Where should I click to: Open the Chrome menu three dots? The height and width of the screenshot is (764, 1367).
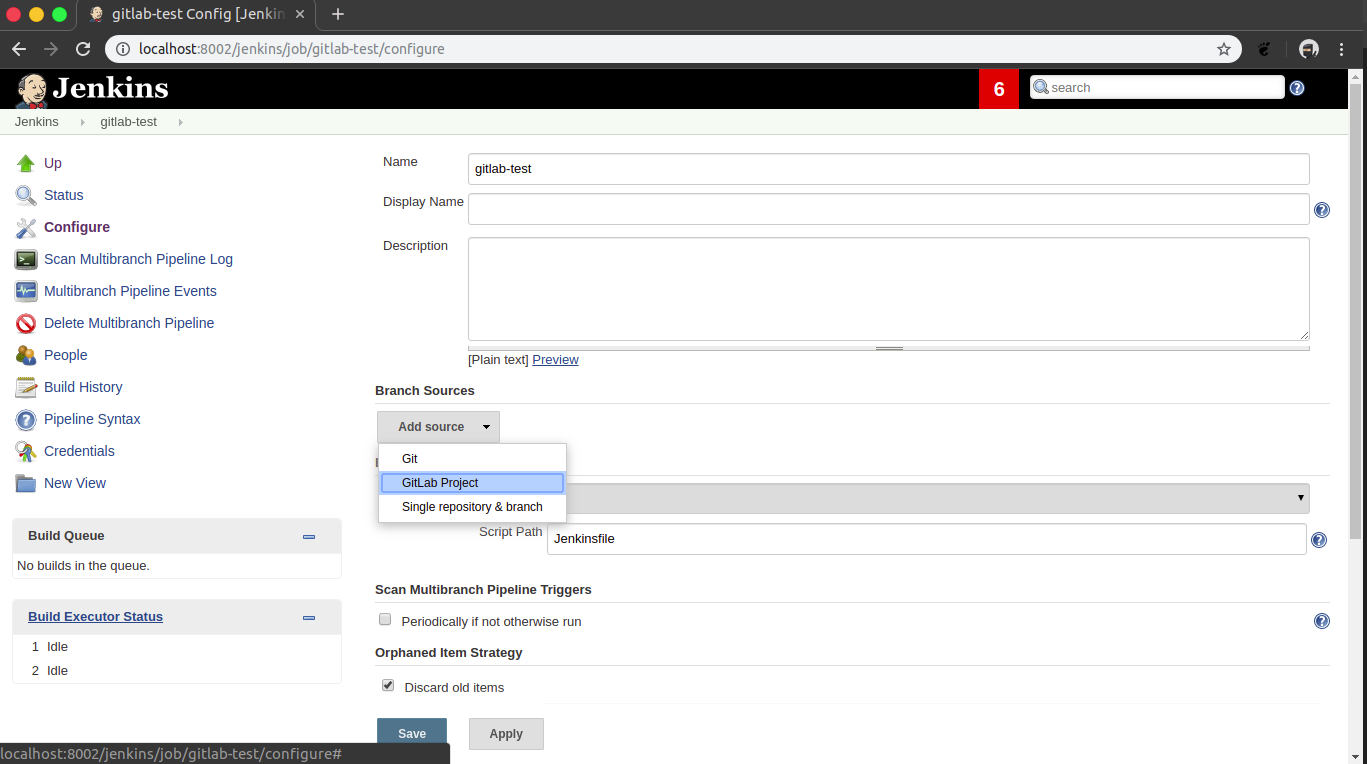[x=1342, y=48]
